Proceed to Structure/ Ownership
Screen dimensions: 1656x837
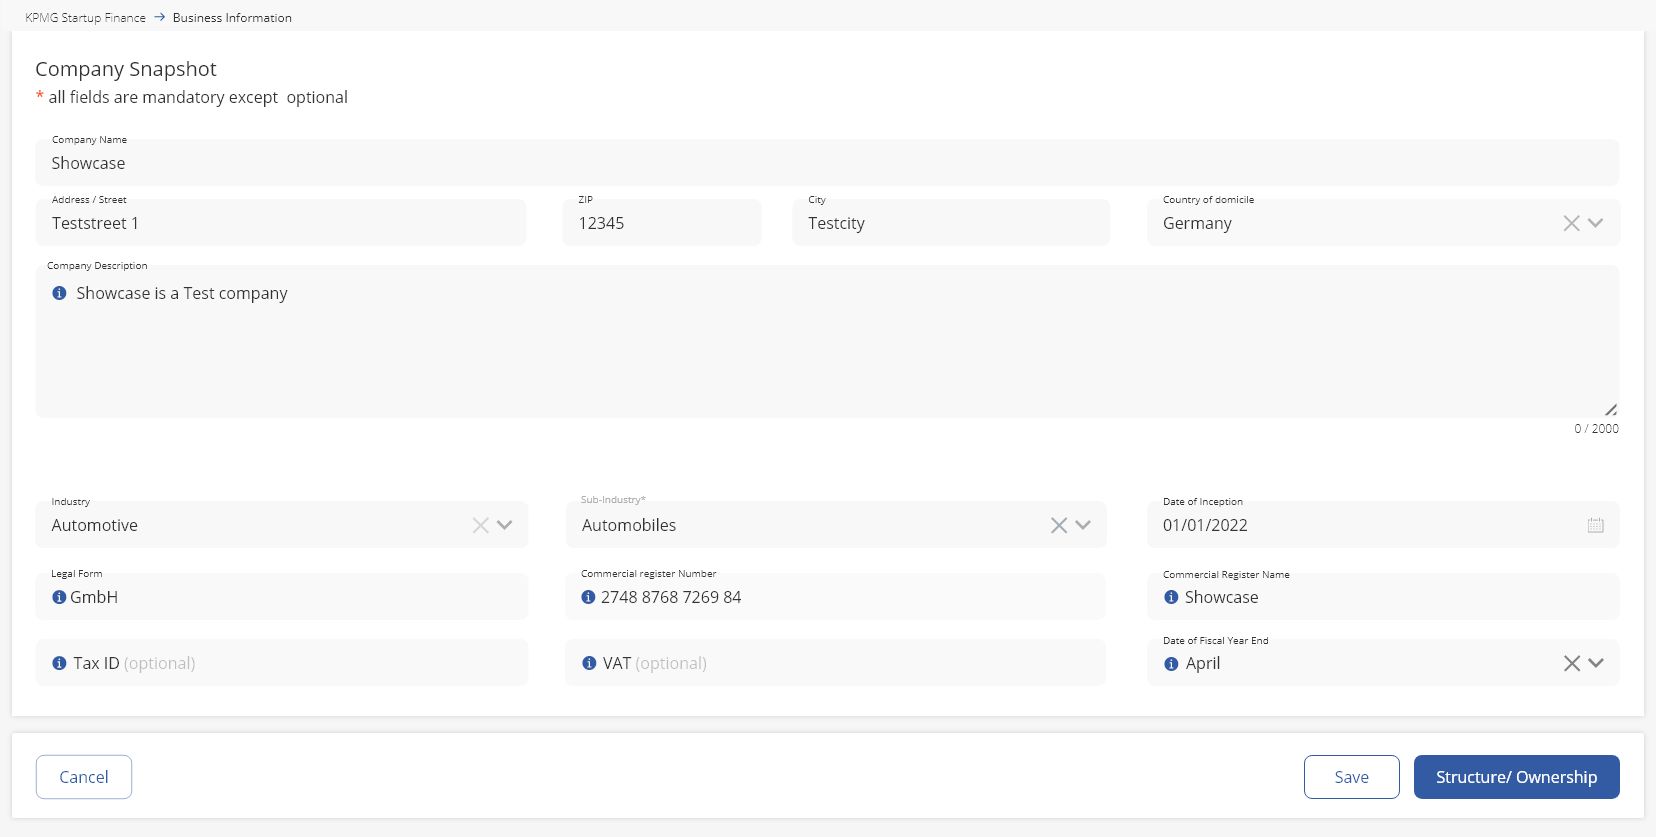[1516, 777]
